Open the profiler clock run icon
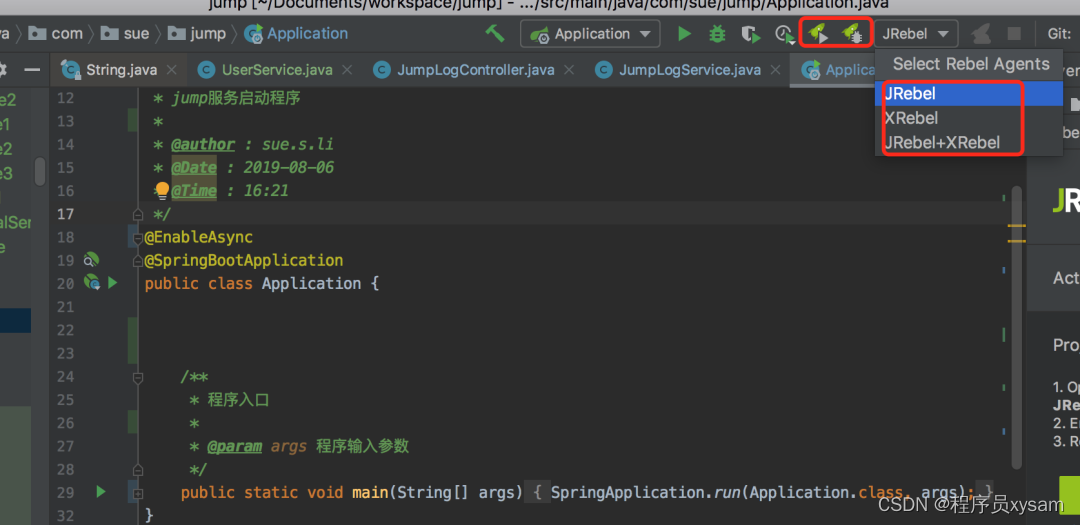Viewport: 1080px width, 525px height. (x=785, y=34)
